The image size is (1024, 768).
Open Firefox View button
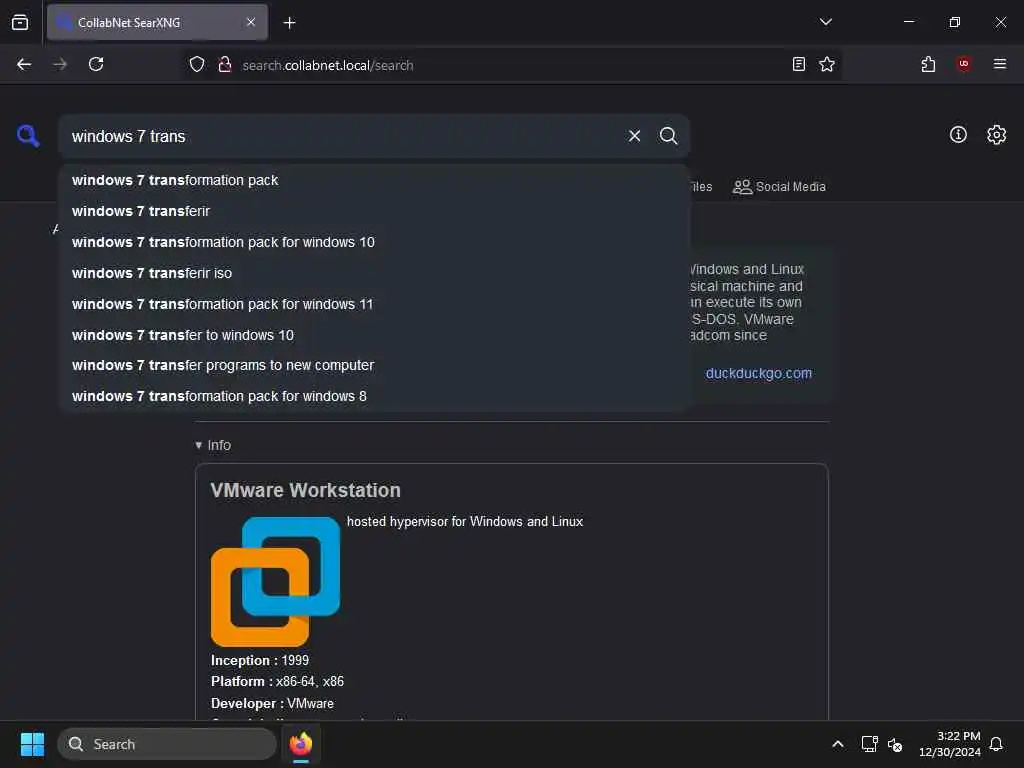click(20, 23)
